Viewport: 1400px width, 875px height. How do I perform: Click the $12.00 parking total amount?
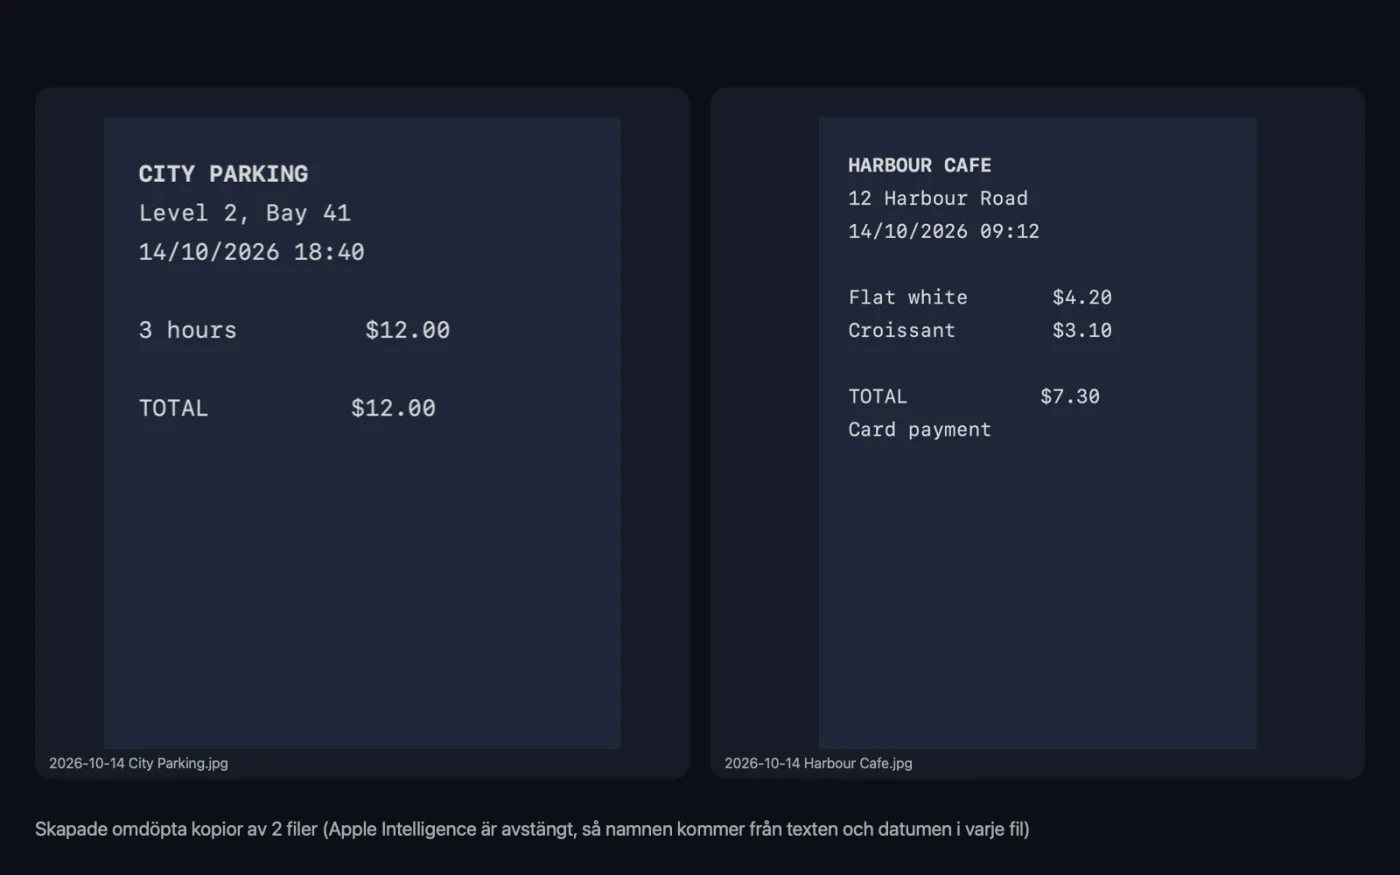point(393,408)
